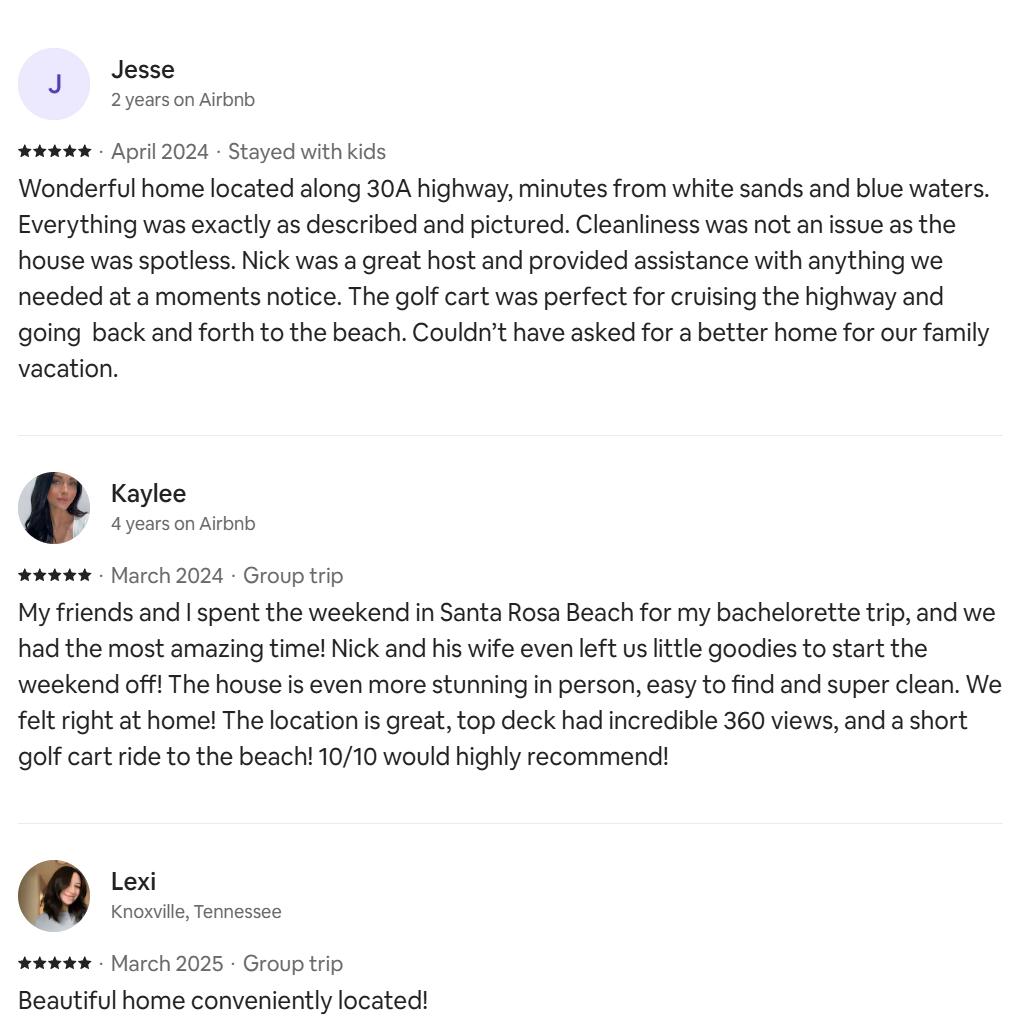Click Jesse's five-star rating icons
The height and width of the screenshot is (1036, 1036).
point(55,151)
